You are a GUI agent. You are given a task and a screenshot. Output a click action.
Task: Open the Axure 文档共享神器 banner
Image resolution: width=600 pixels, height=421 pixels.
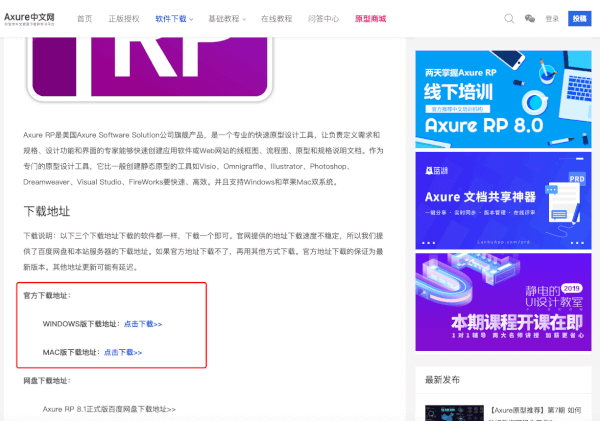click(503, 201)
